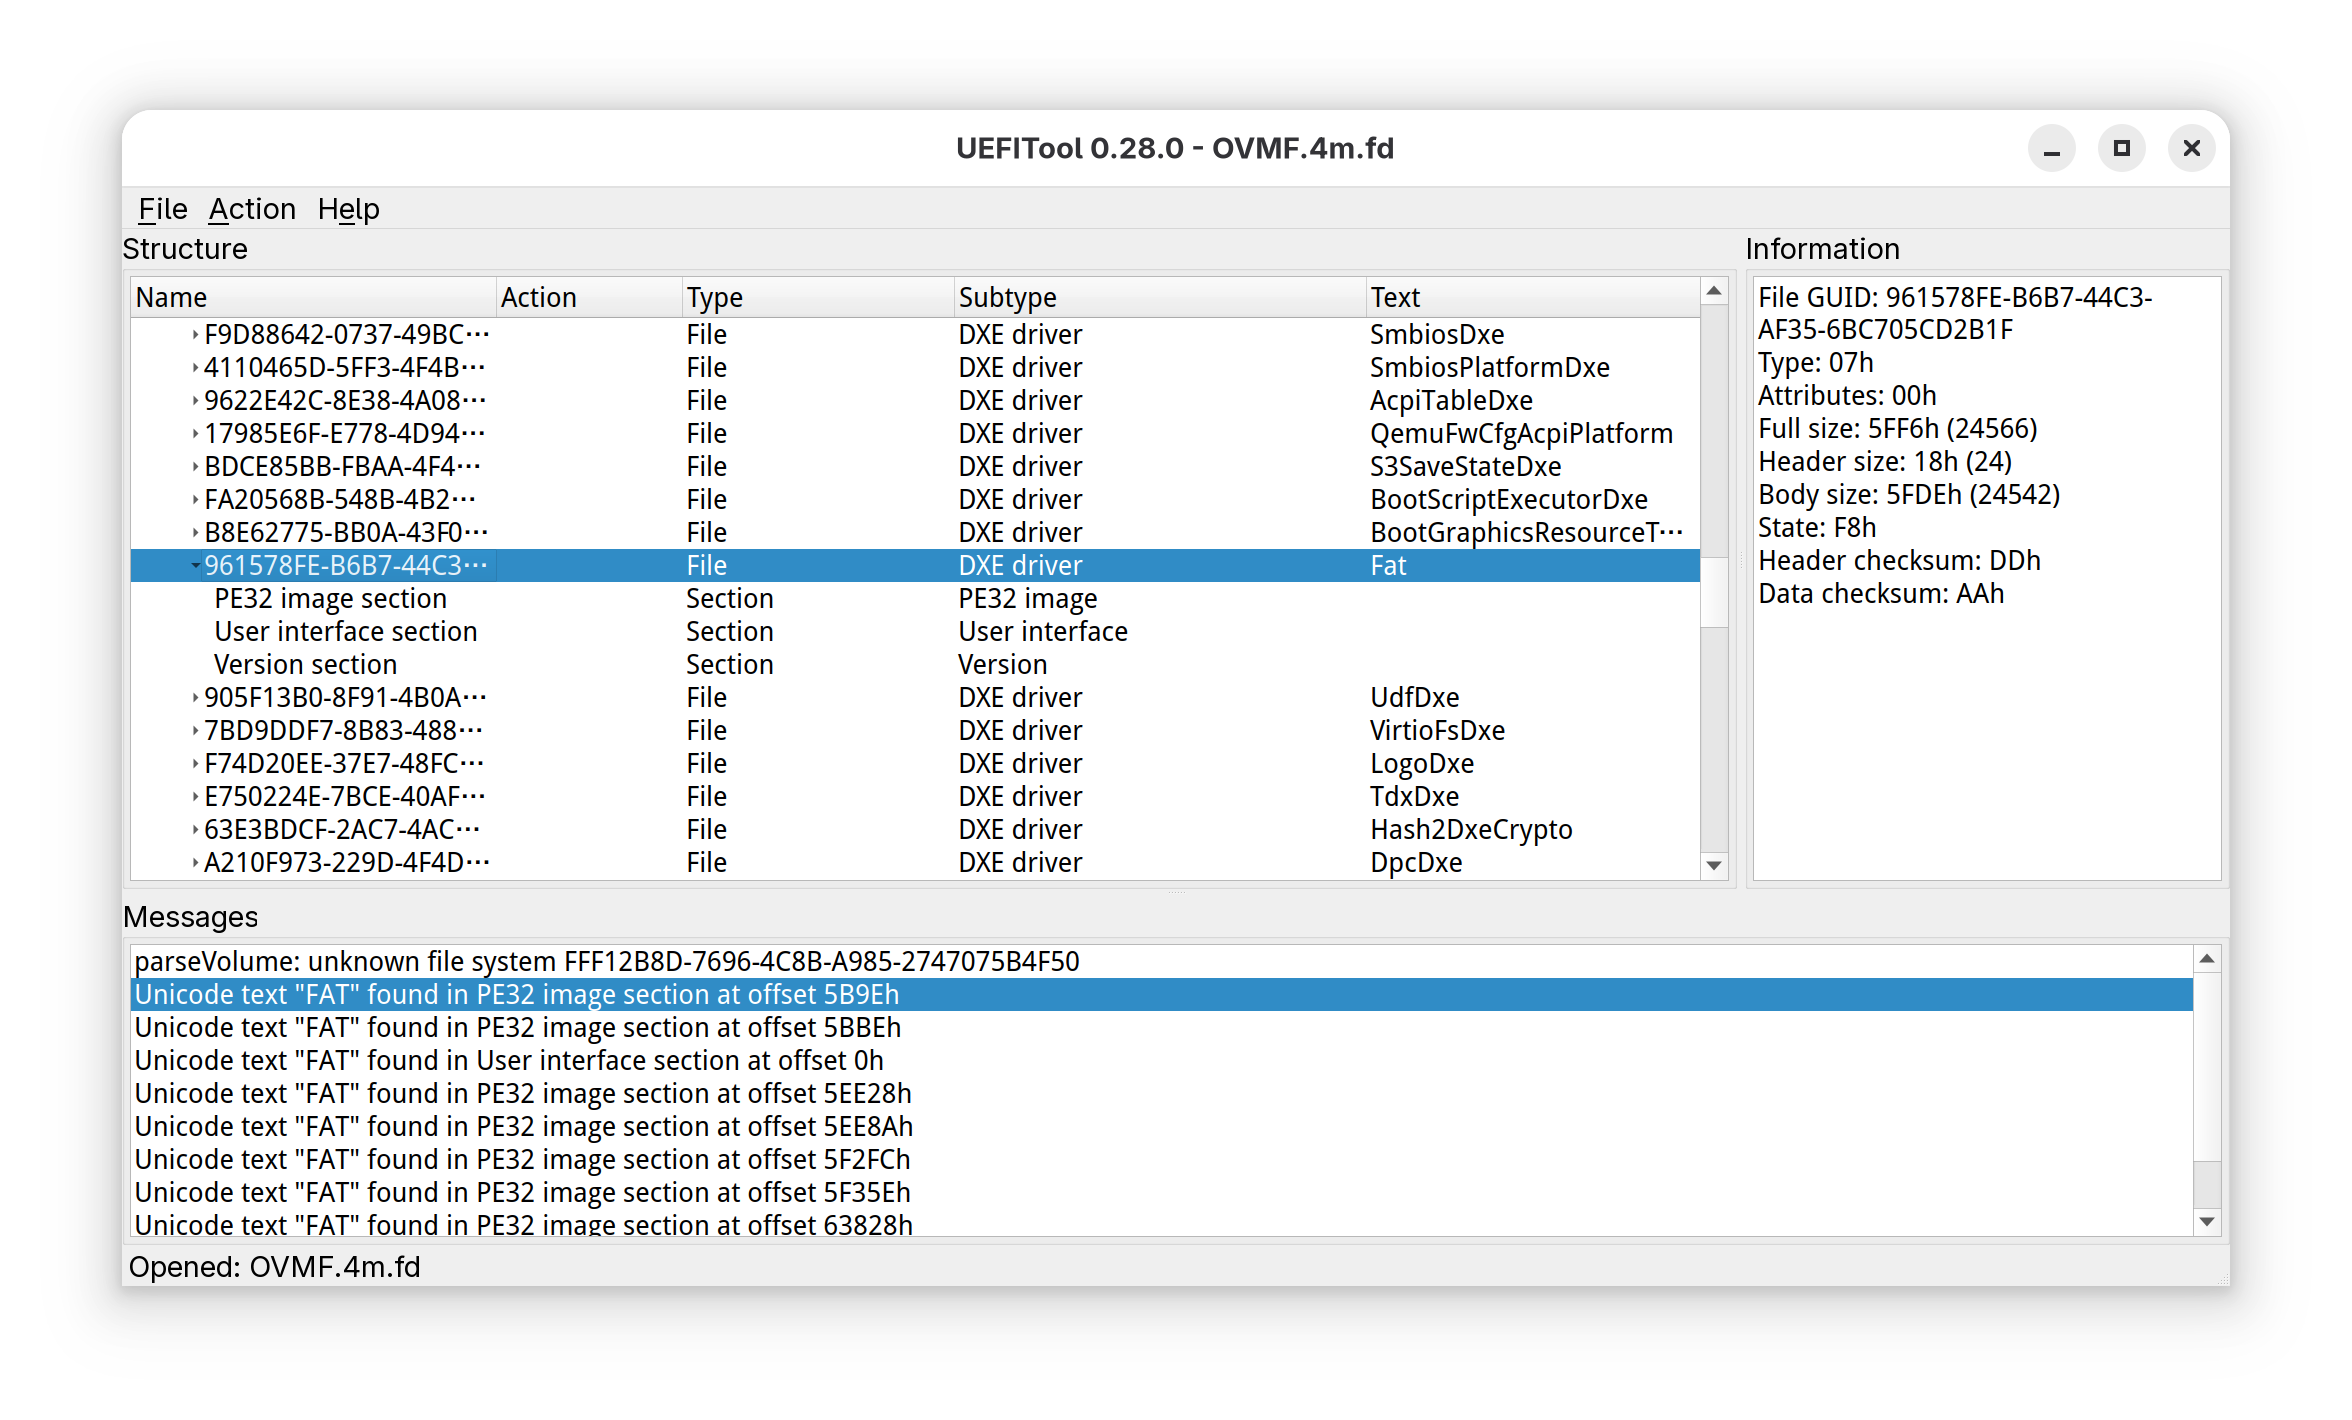Select the PE32 image section row
Image resolution: width=2352 pixels, height=1420 pixels.
(915, 599)
